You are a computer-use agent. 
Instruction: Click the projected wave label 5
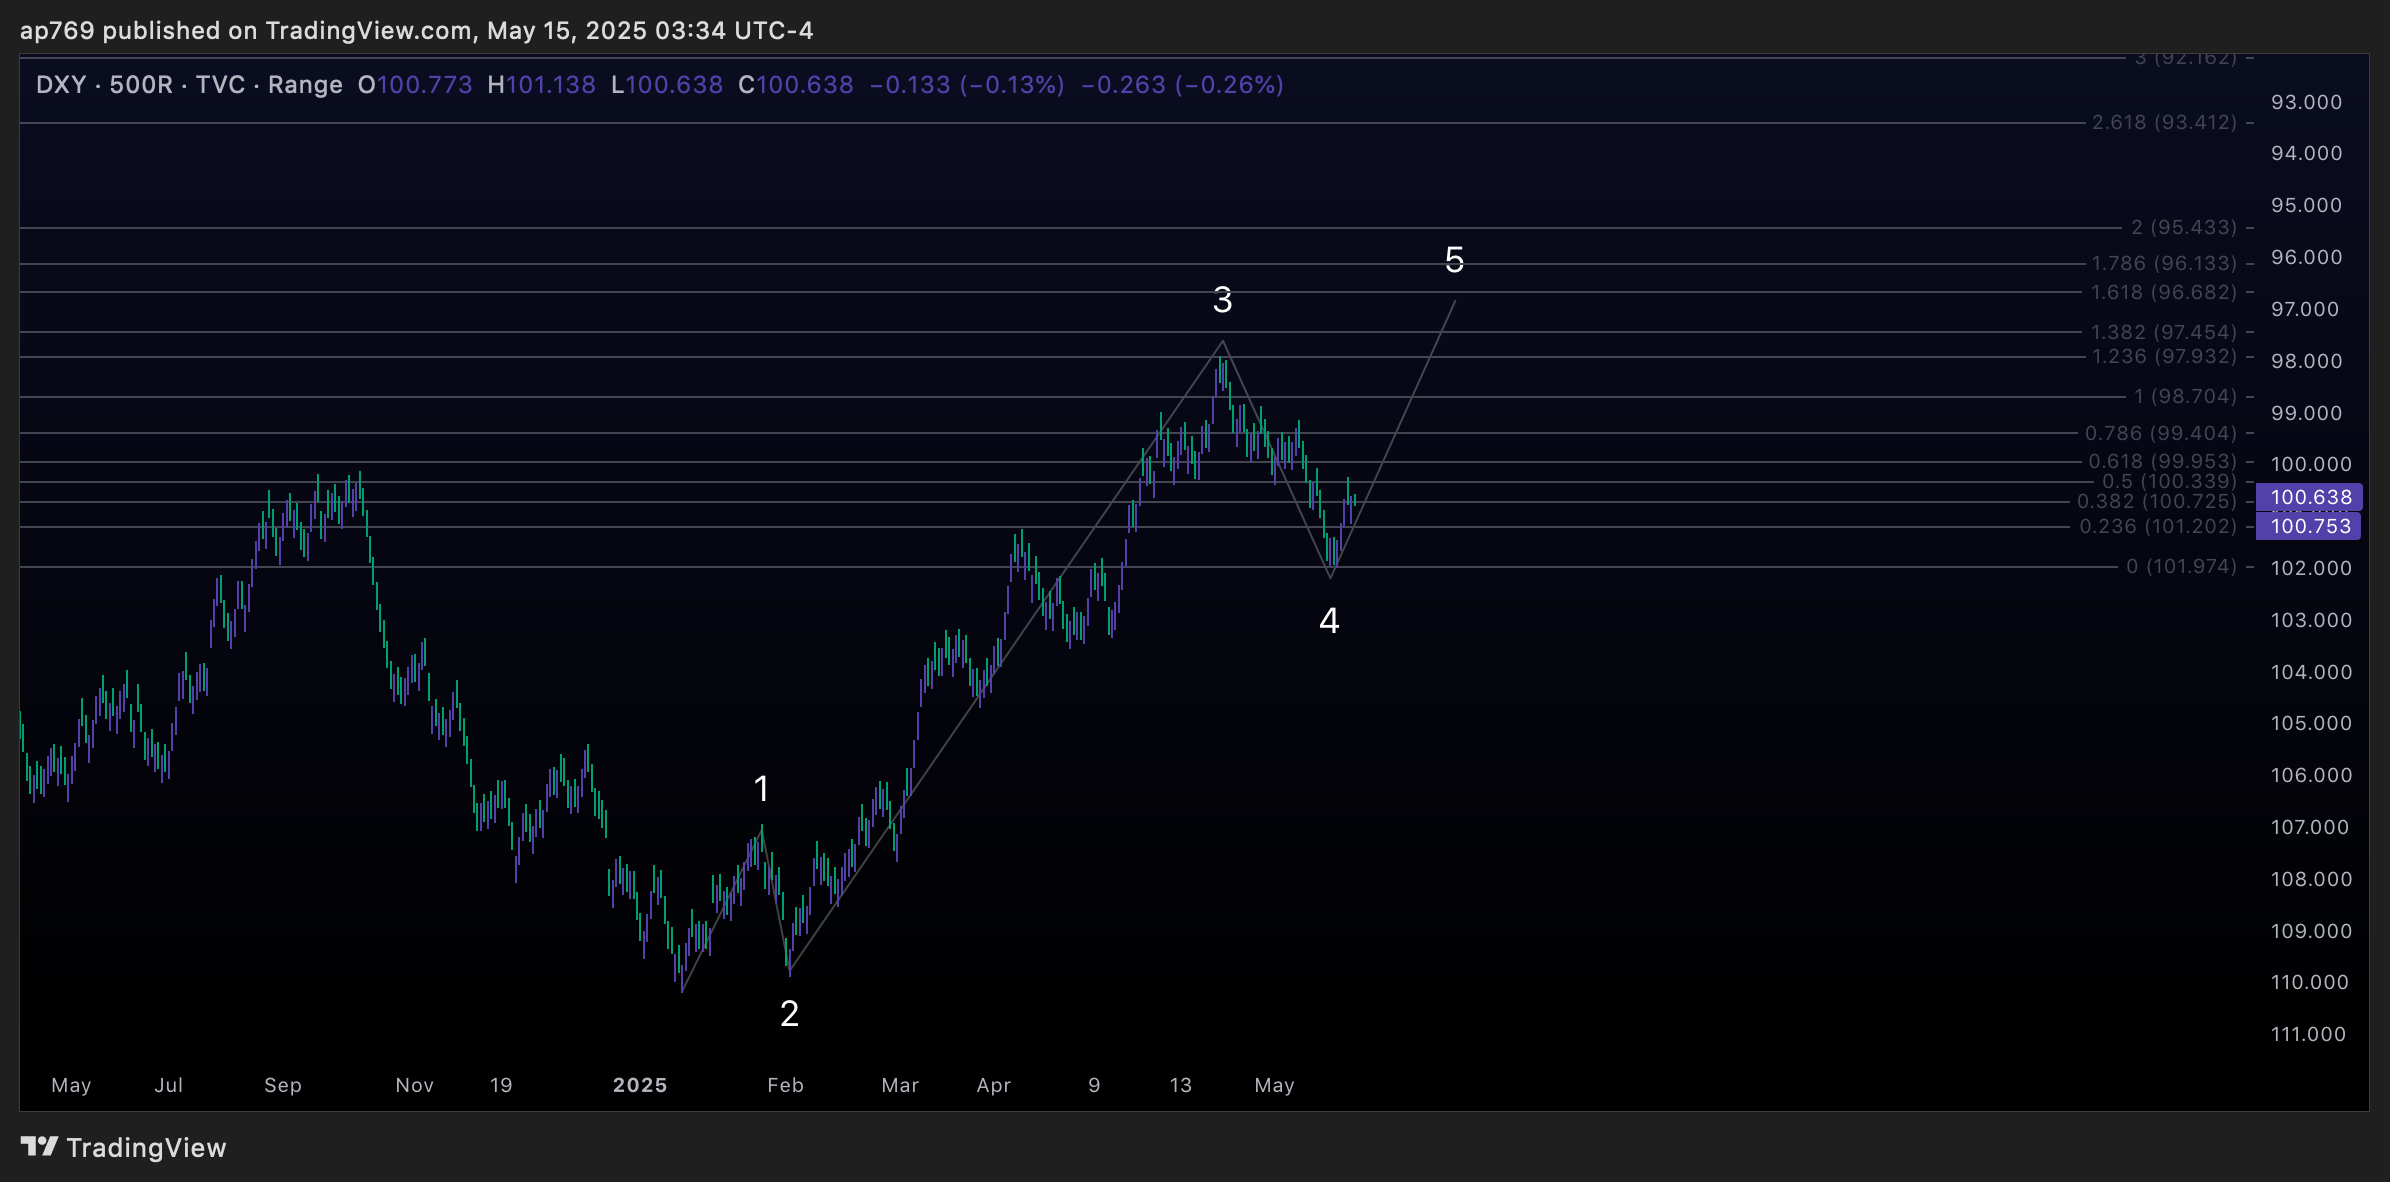click(1454, 260)
